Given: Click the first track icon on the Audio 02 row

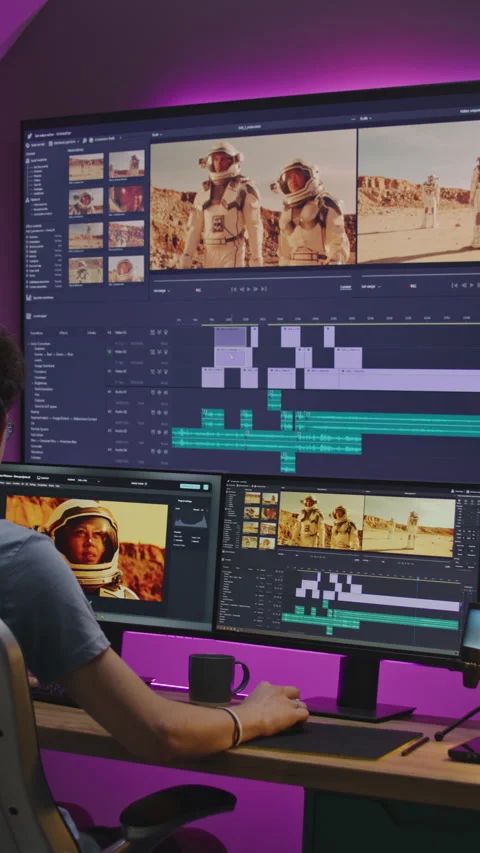Looking at the screenshot, I should [152, 412].
